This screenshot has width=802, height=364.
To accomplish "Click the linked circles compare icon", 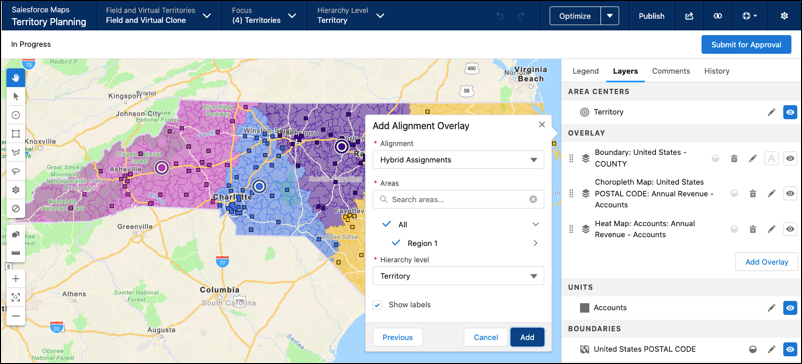I will point(718,16).
